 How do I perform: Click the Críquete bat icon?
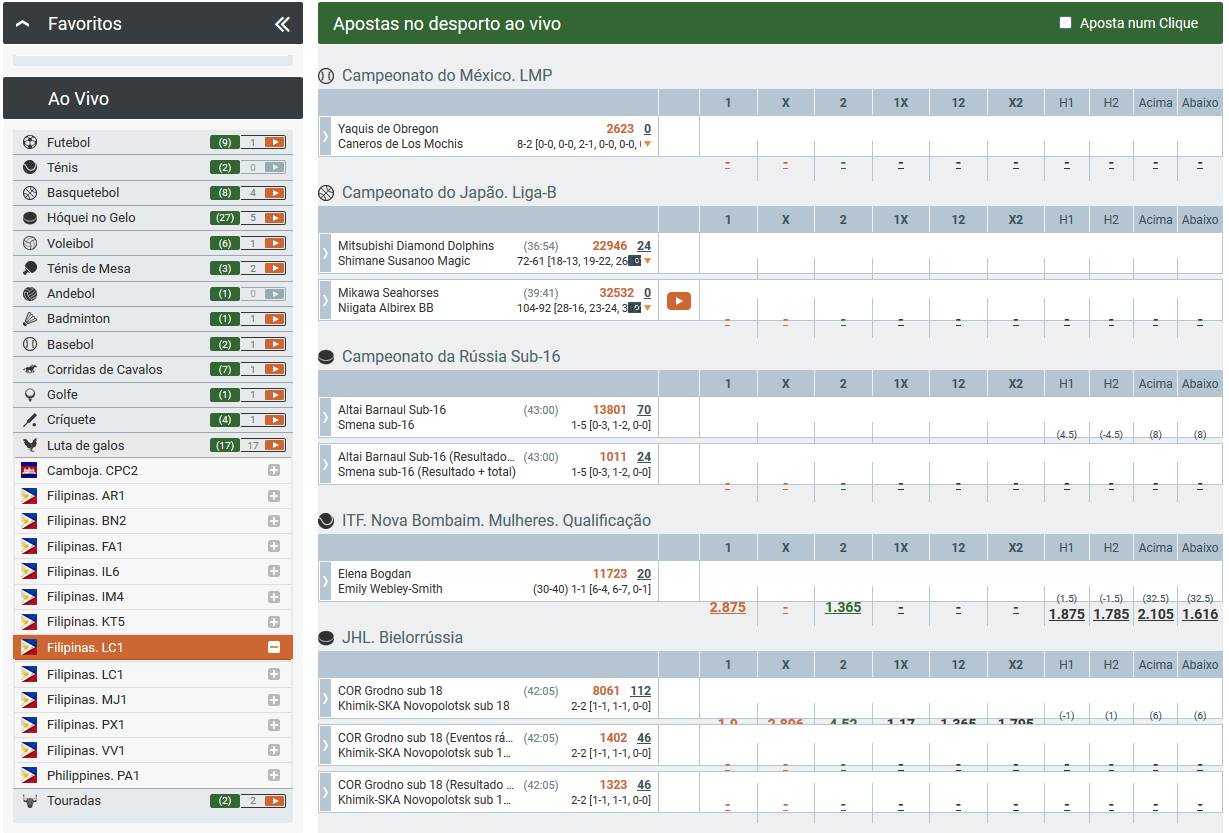coord(30,420)
